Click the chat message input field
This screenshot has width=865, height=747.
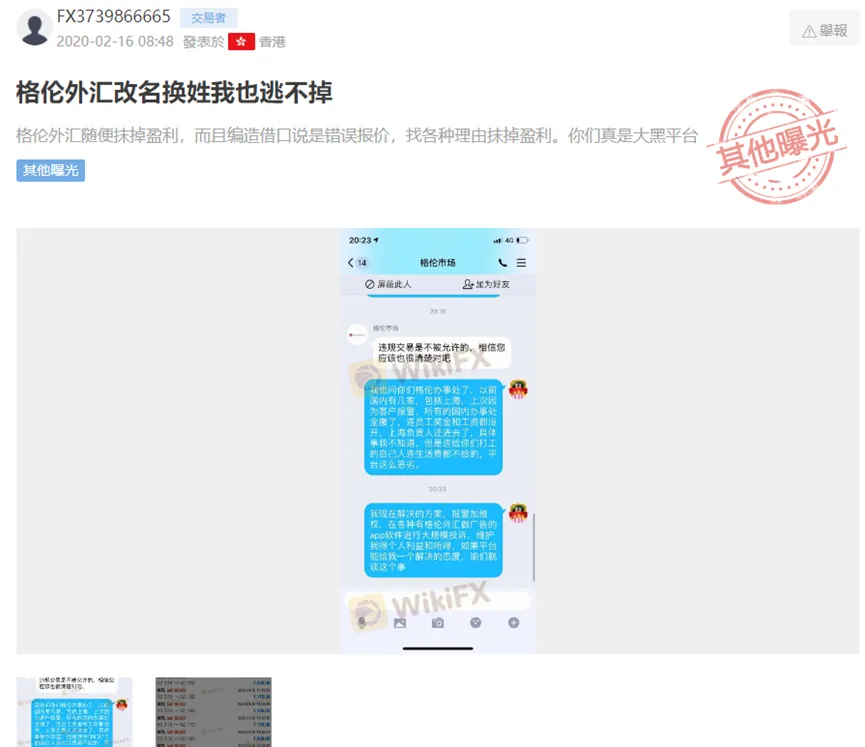point(437,601)
